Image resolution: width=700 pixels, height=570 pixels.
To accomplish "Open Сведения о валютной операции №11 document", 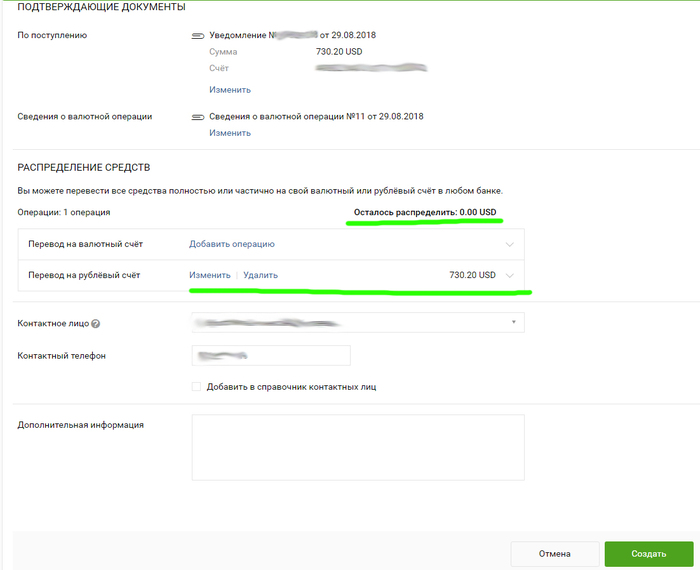I will [316, 116].
